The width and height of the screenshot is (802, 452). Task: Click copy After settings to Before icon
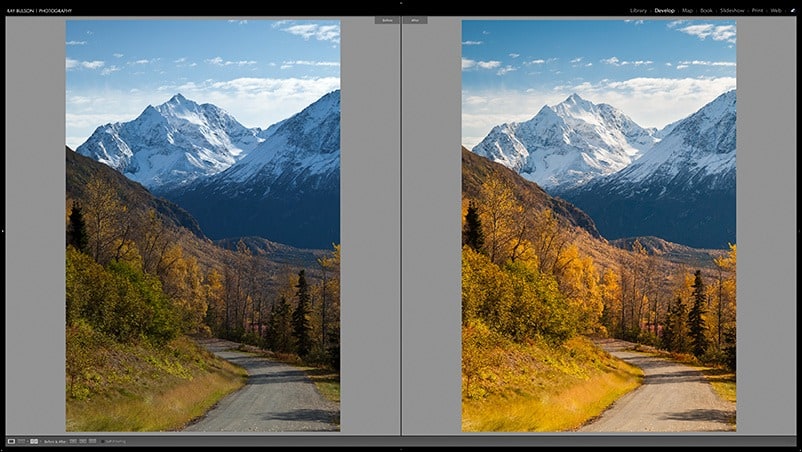pos(83,441)
